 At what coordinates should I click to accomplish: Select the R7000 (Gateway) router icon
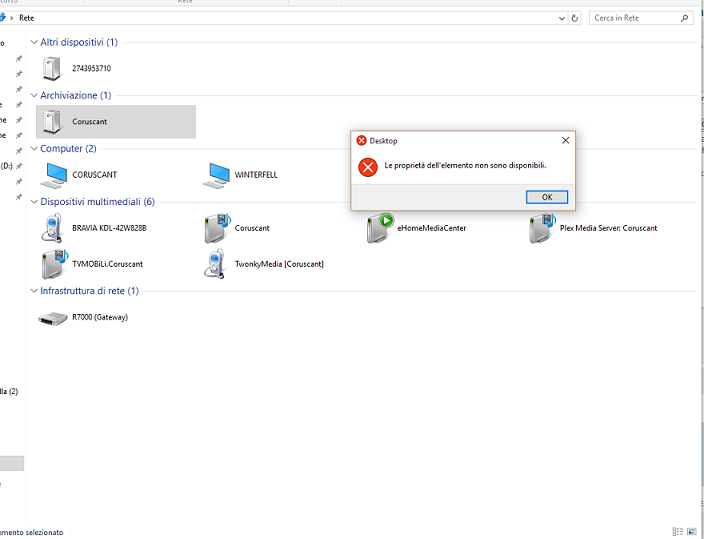click(x=52, y=317)
